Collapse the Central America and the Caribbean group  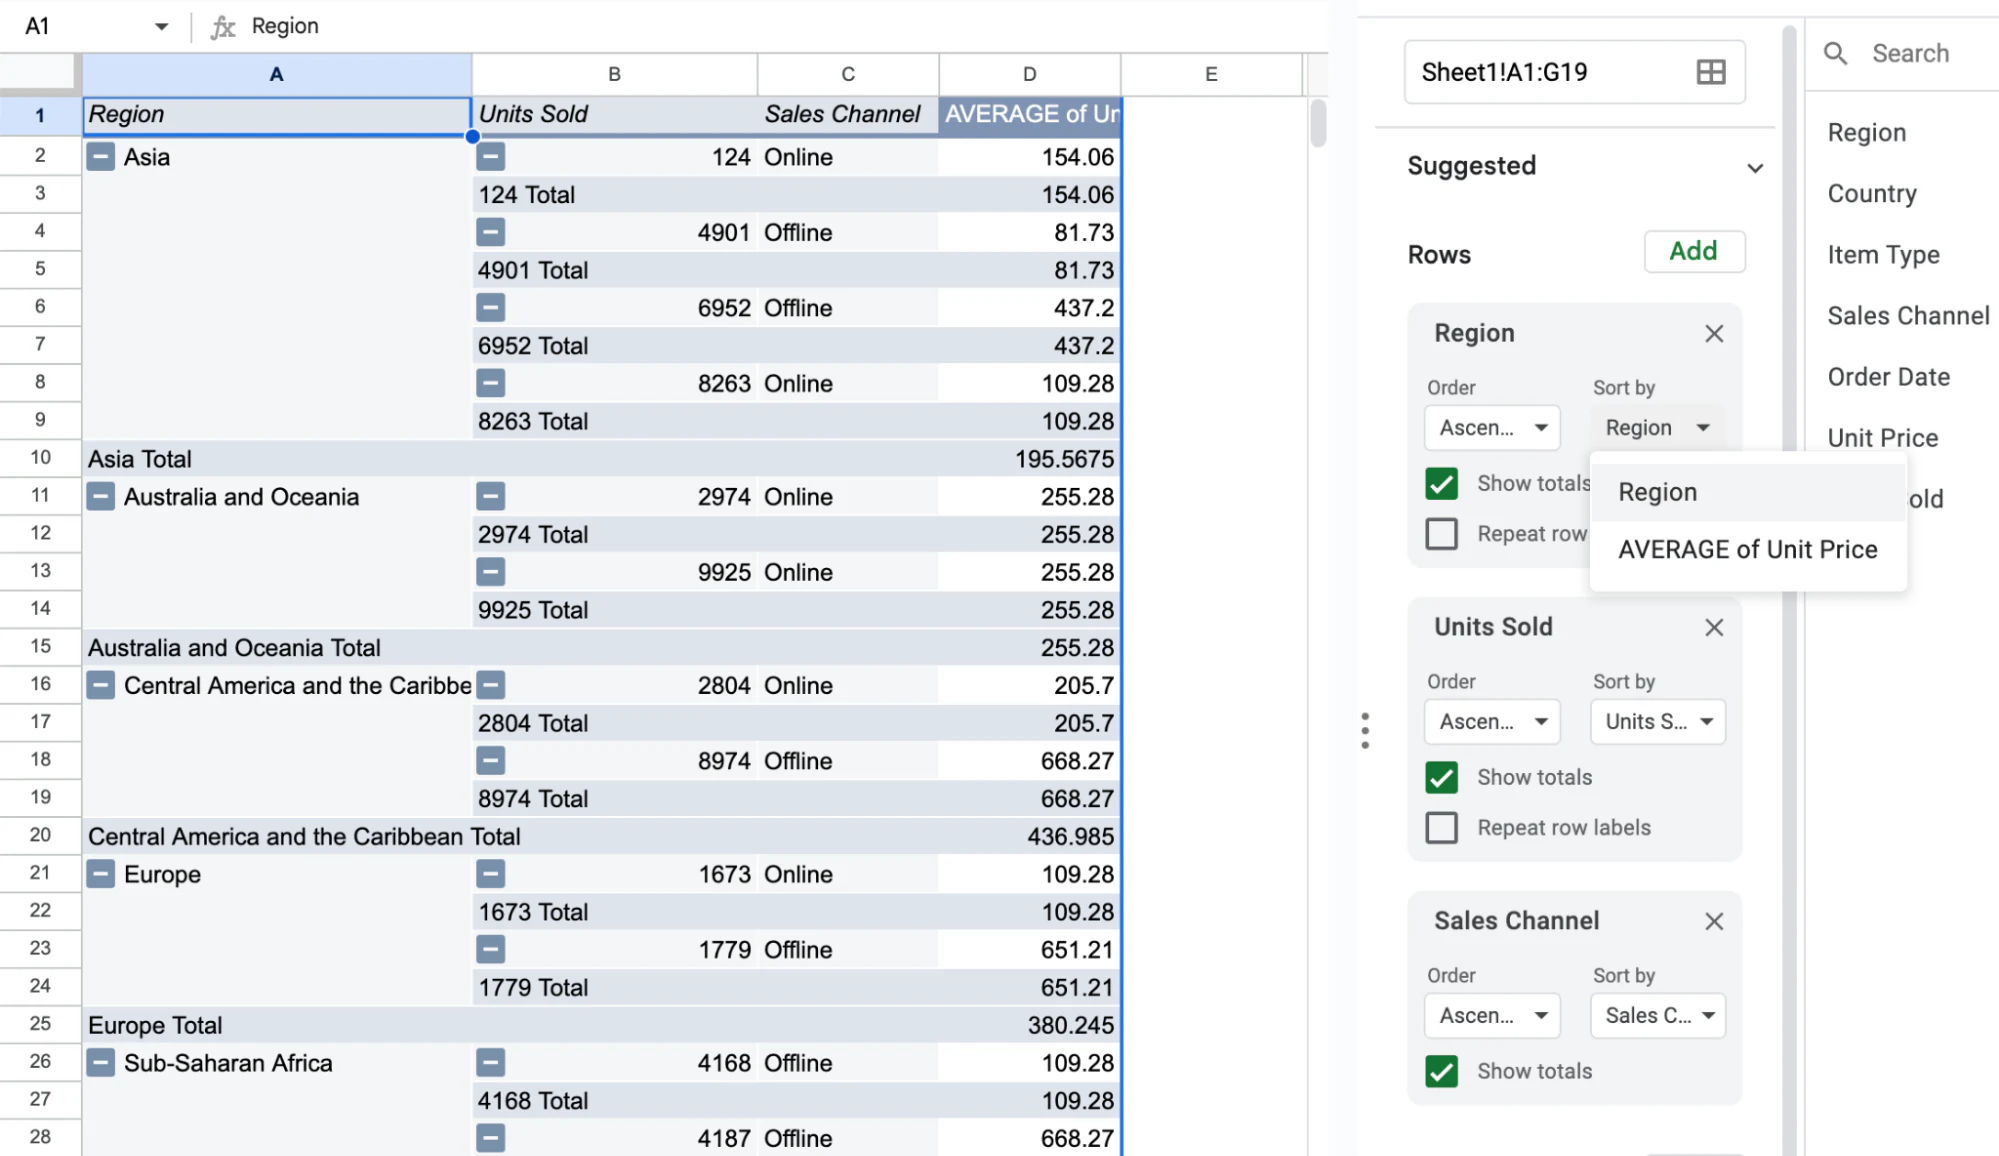click(x=100, y=686)
